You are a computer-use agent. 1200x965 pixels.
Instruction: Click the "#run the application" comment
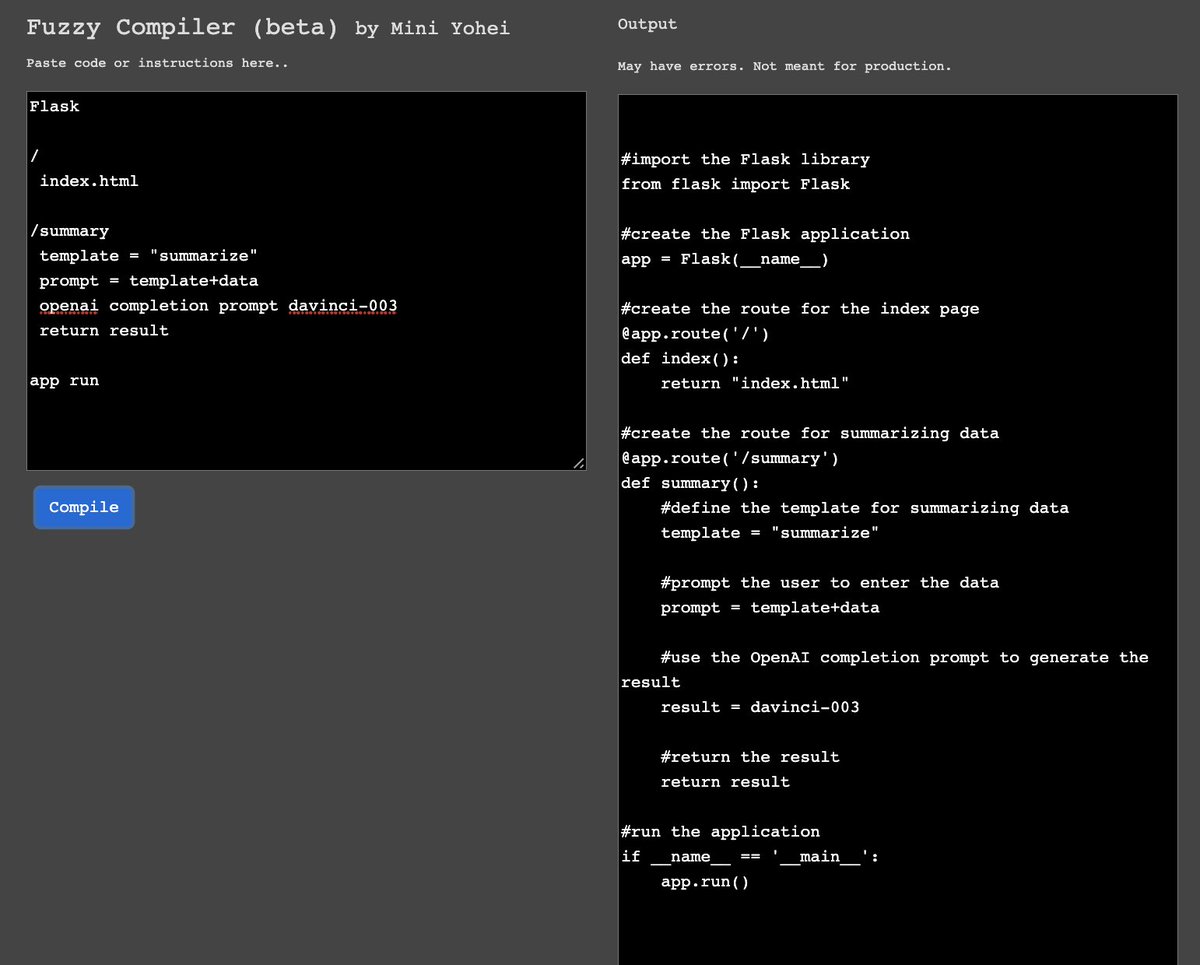click(x=720, y=831)
